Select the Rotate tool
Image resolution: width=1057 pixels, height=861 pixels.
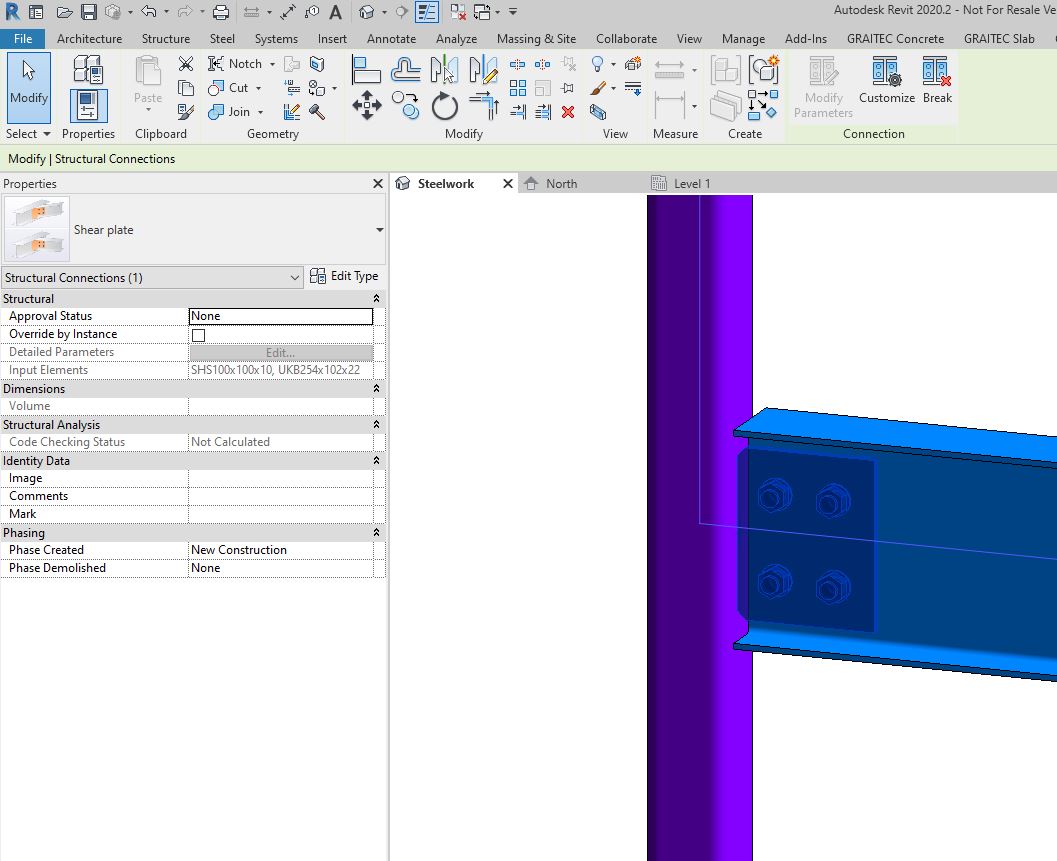pos(444,105)
